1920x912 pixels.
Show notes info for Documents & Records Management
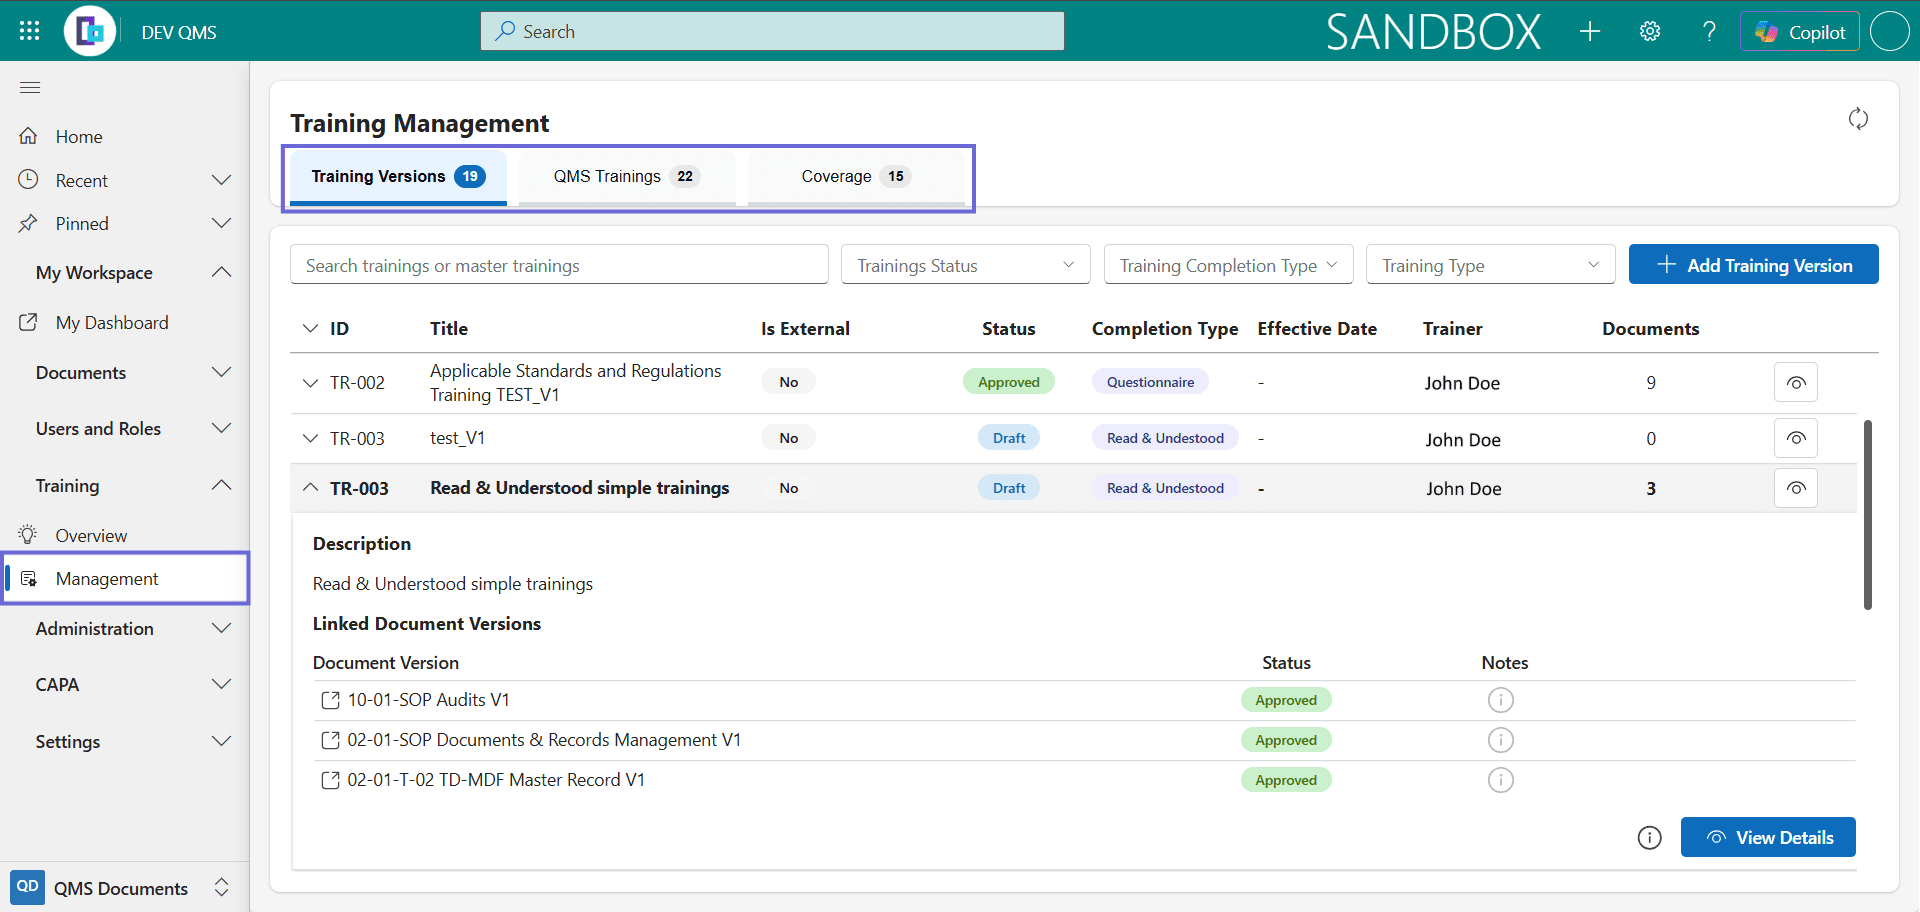pos(1500,740)
